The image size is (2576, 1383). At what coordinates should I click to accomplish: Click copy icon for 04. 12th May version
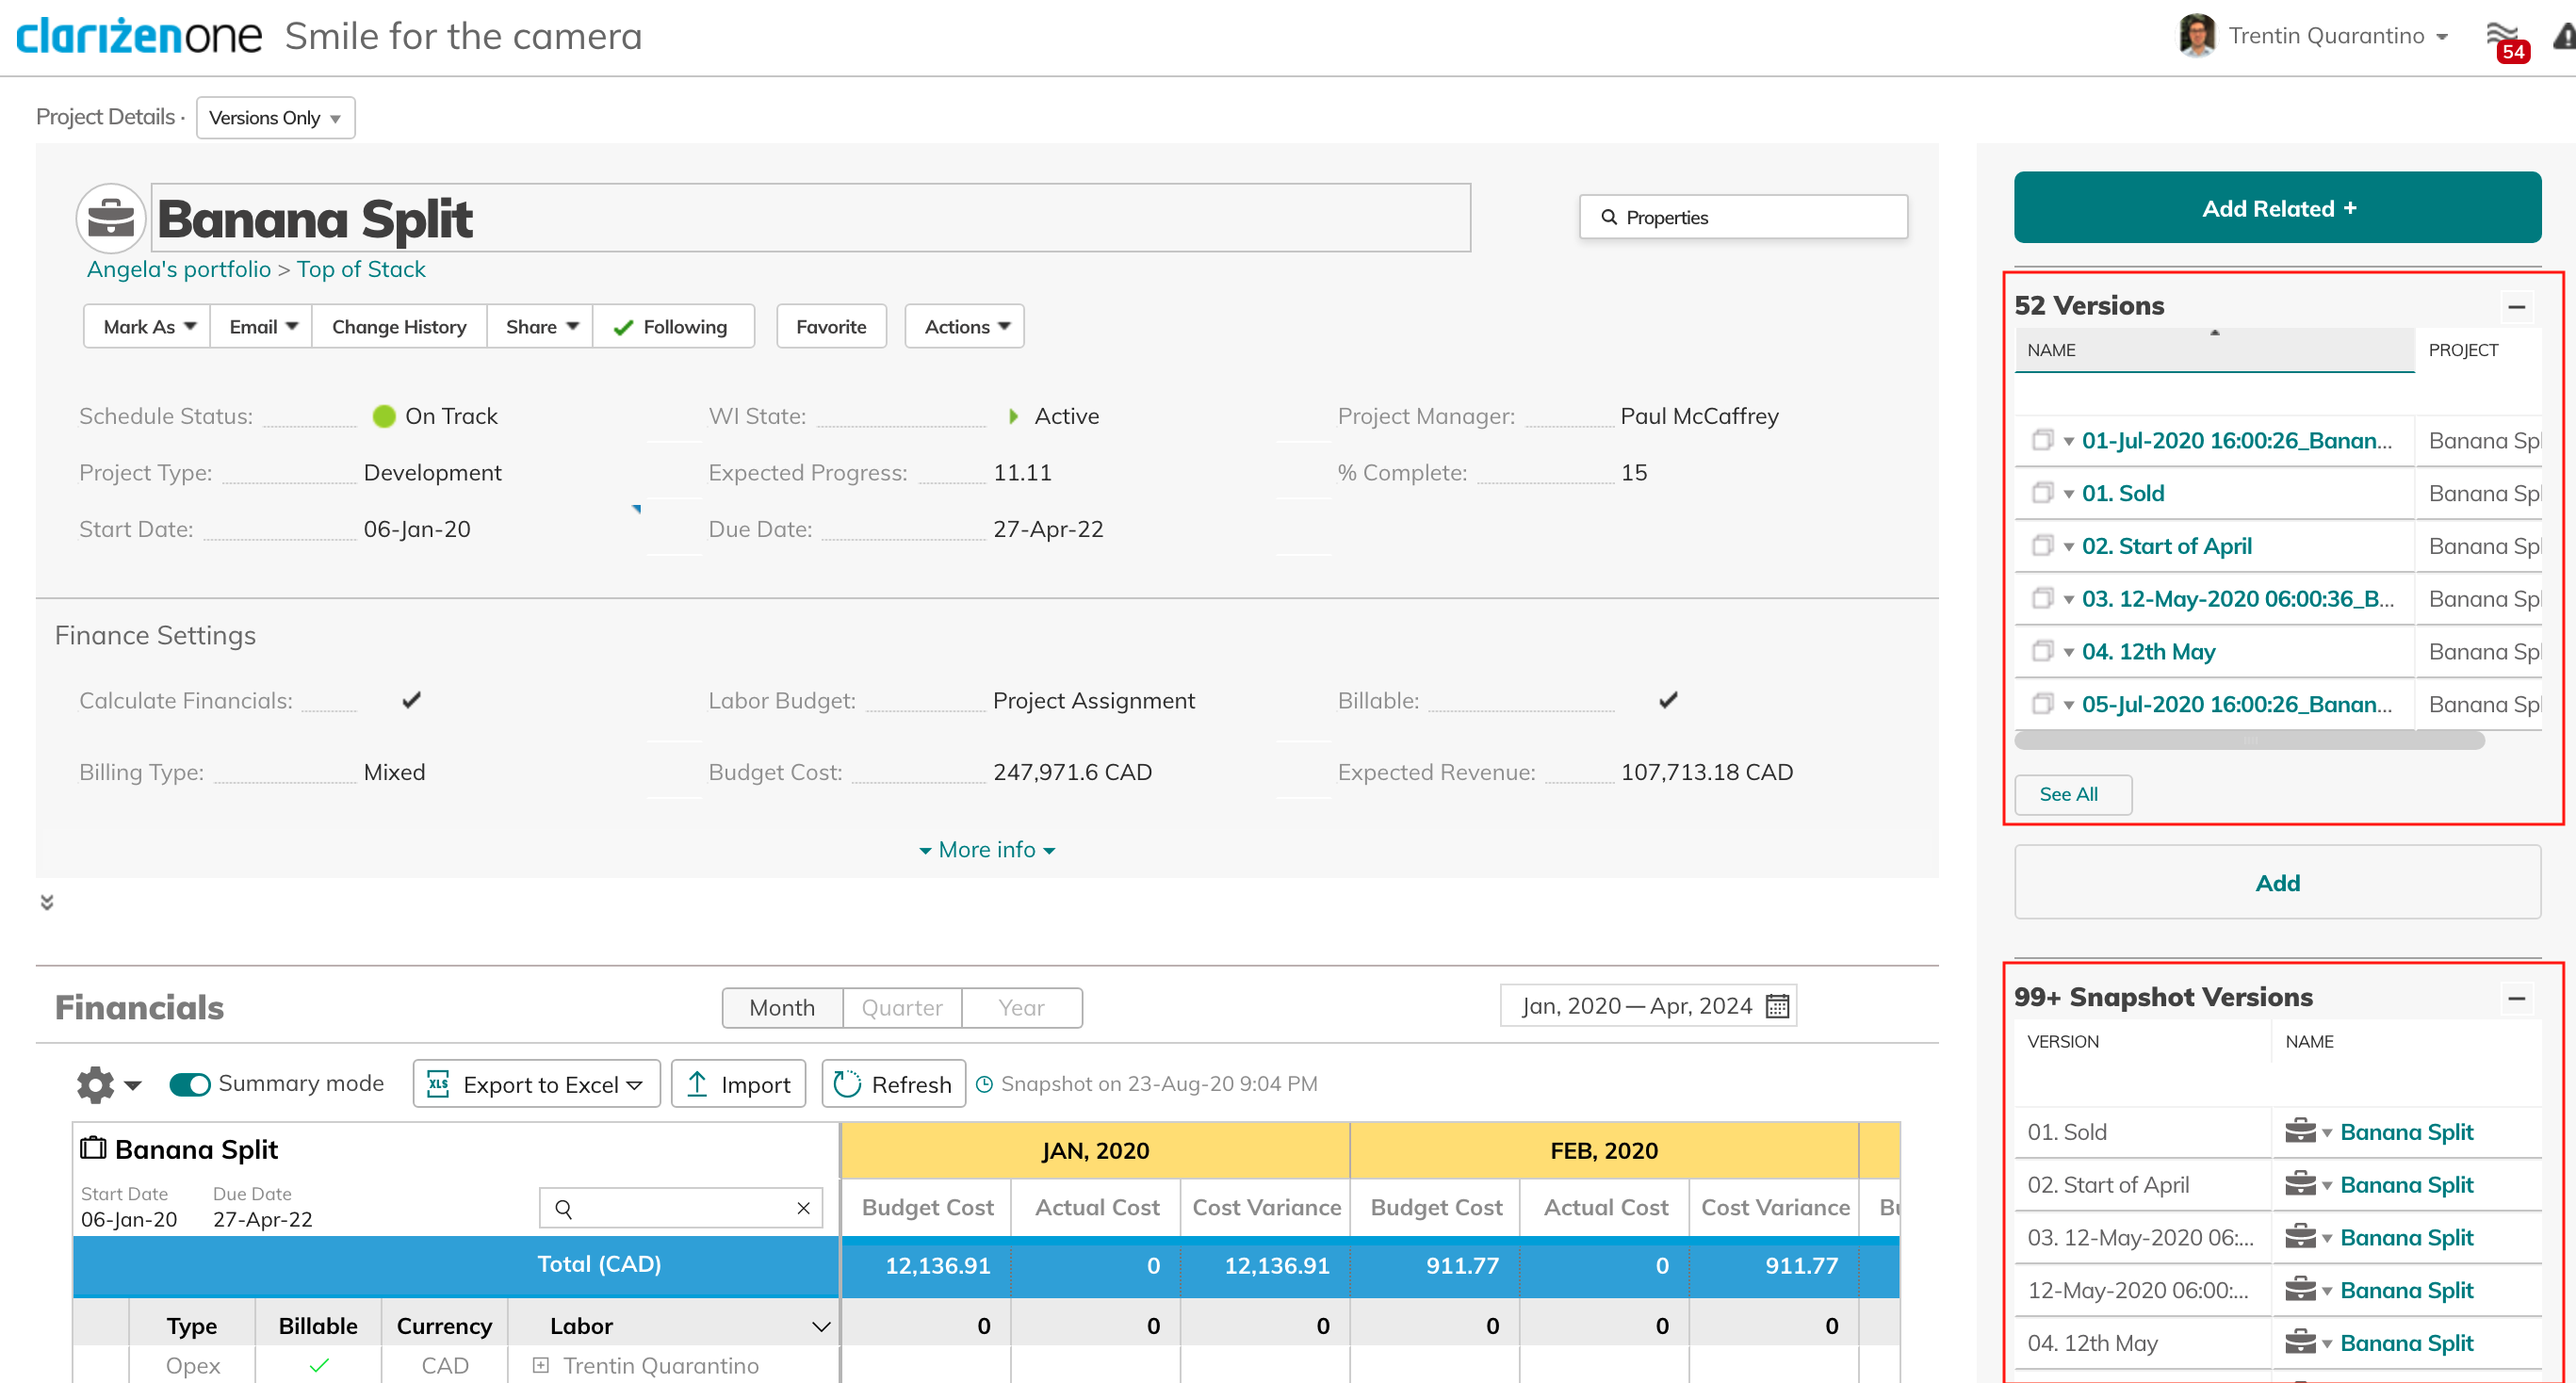tap(2042, 652)
